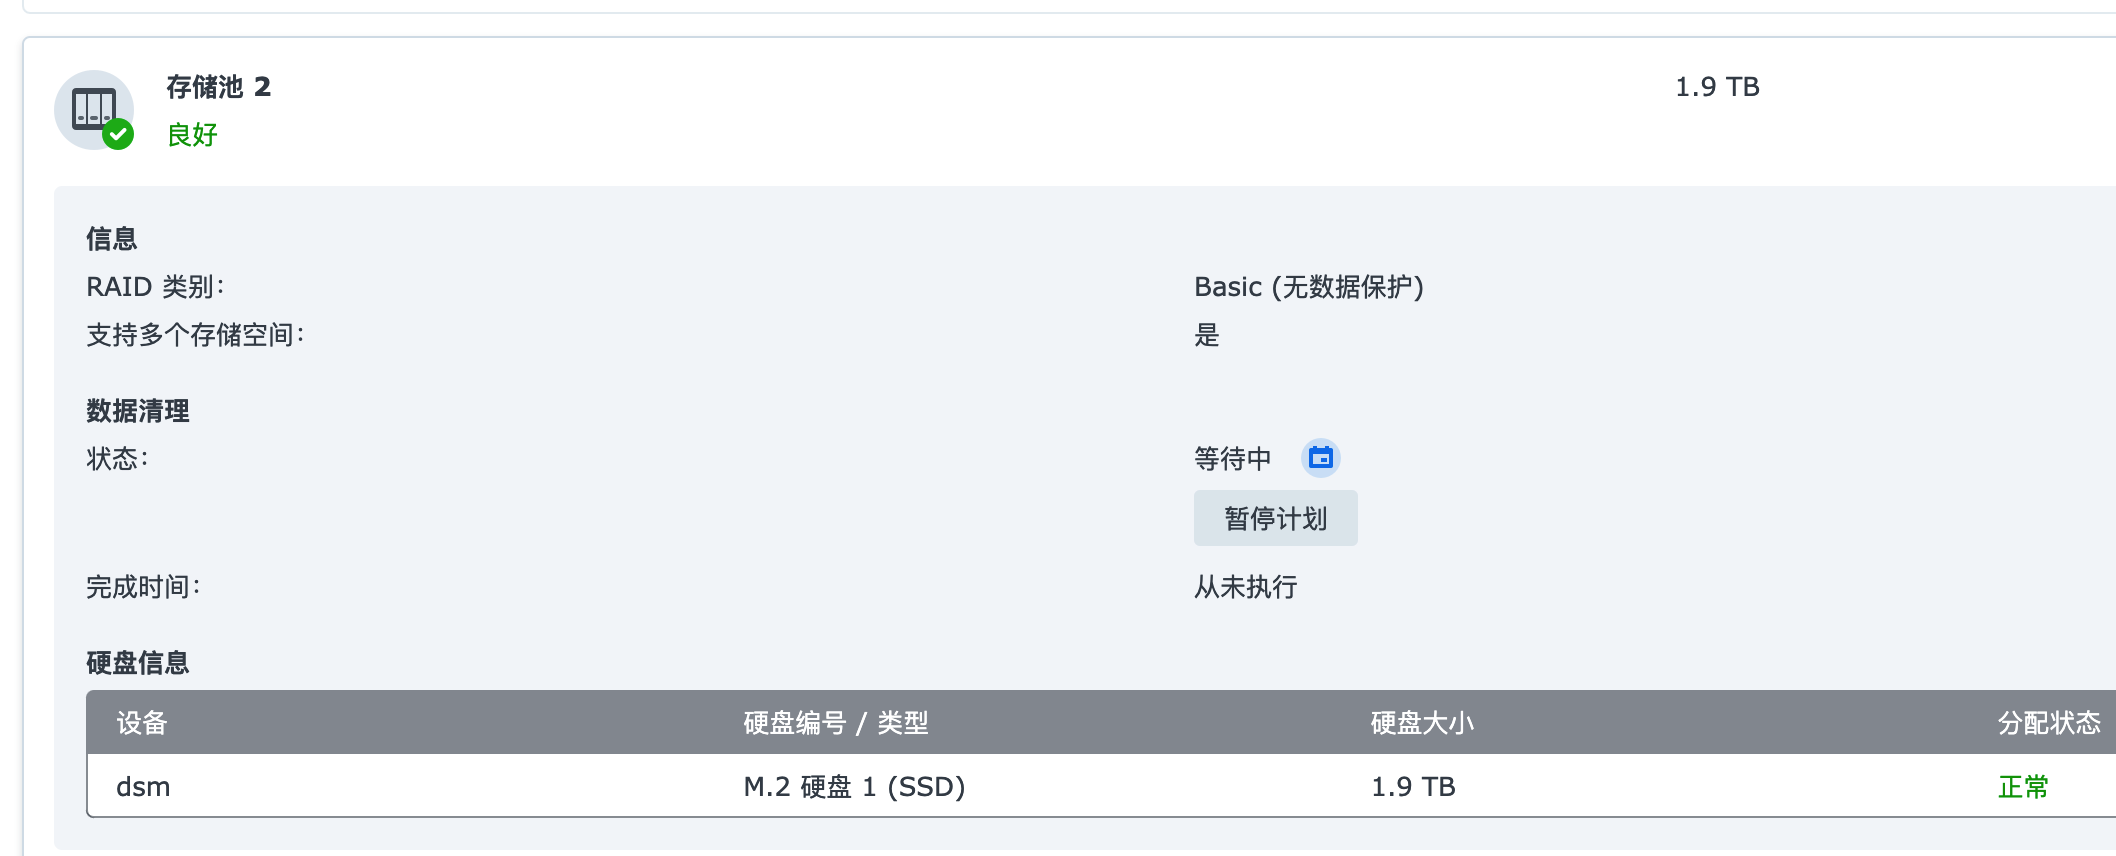The height and width of the screenshot is (856, 2116).
Task: Click the 1.9 TB pool capacity at top
Action: click(1717, 87)
